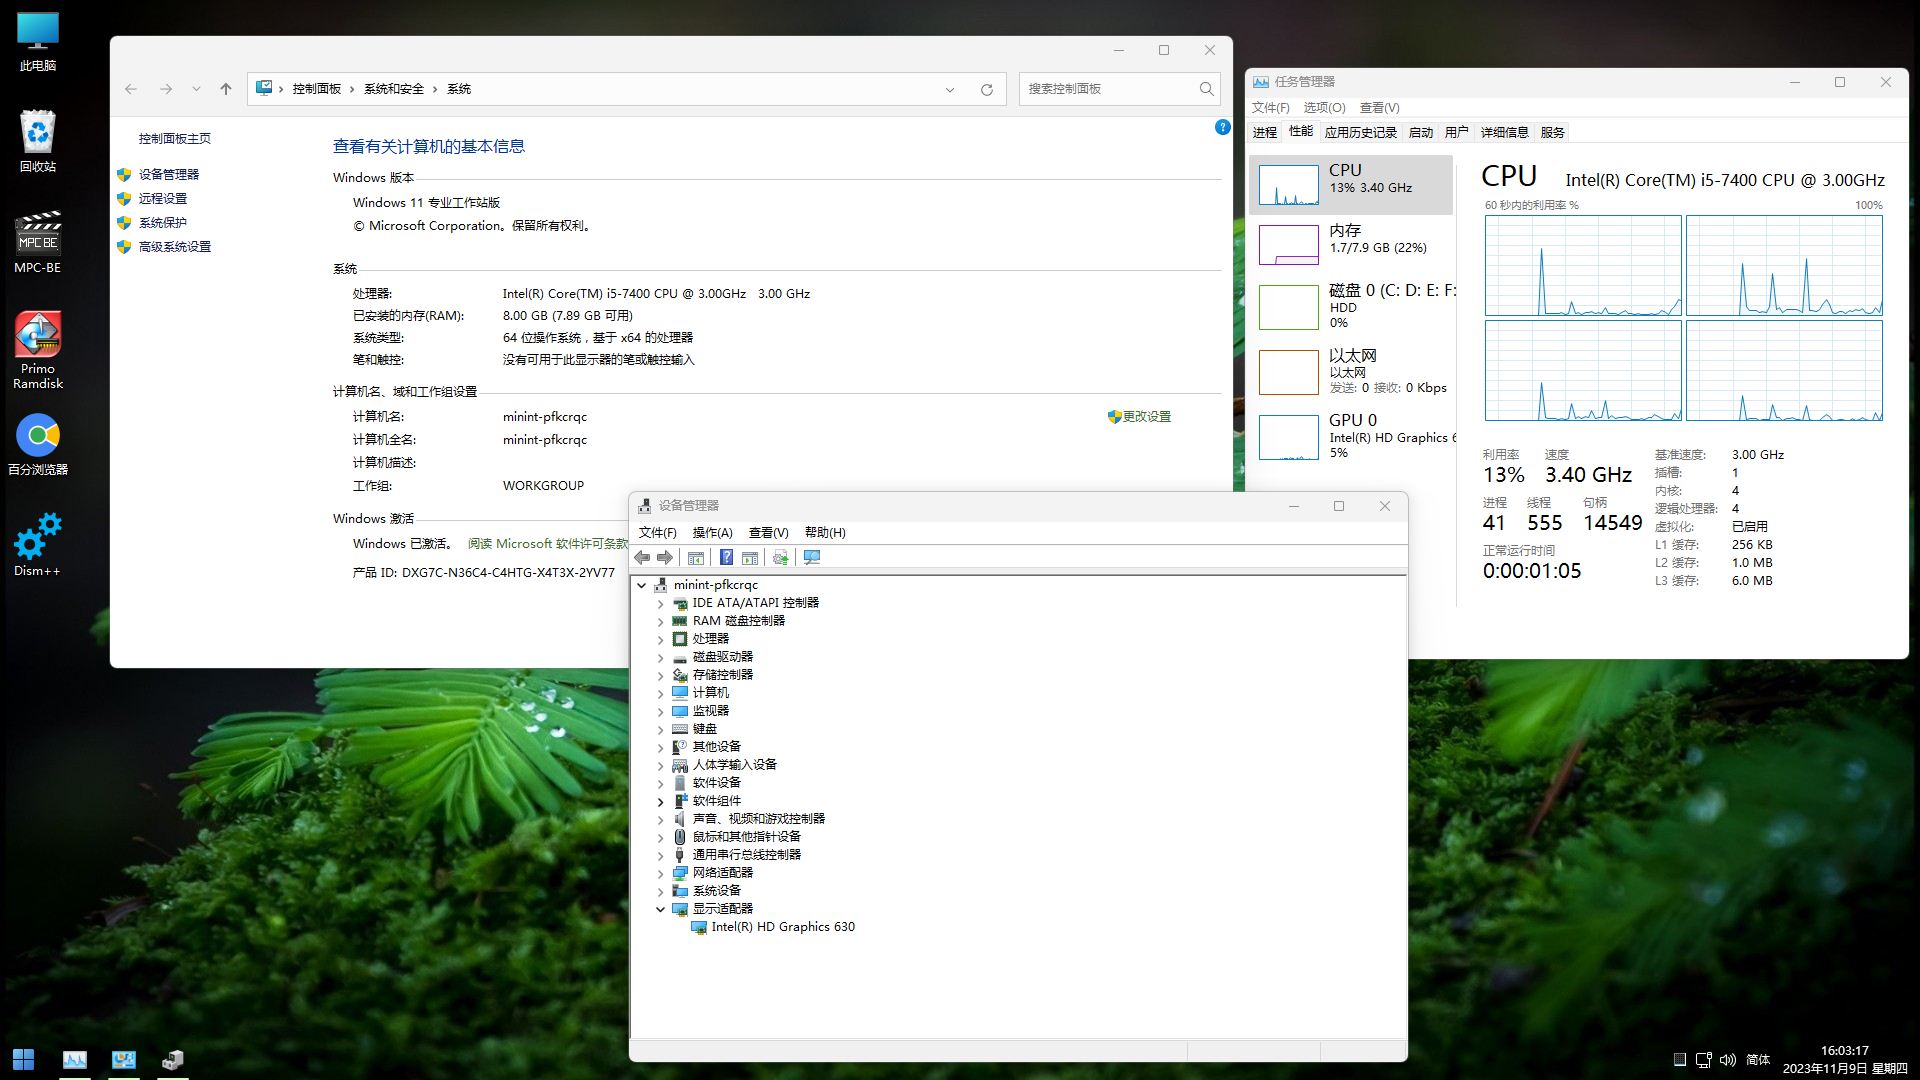Click the volume speaker icon in system tray
Viewport: 1920px width, 1080px height.
tap(1728, 1060)
